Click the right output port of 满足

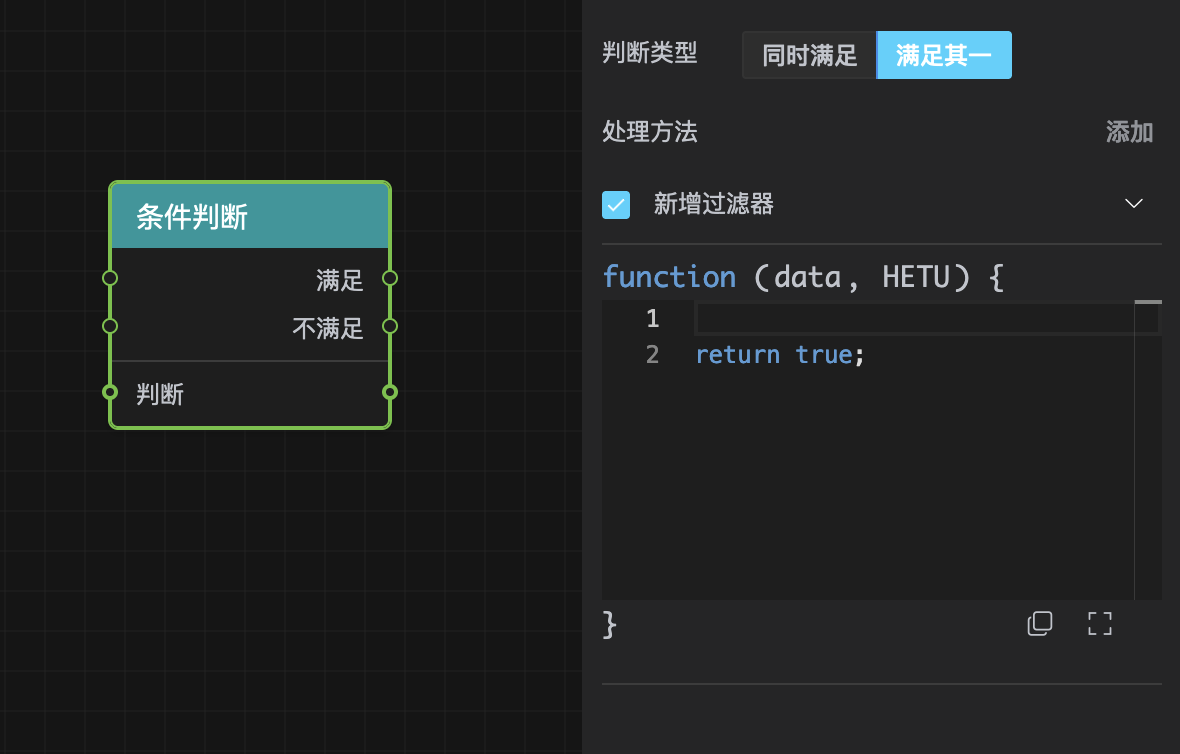(x=390, y=278)
